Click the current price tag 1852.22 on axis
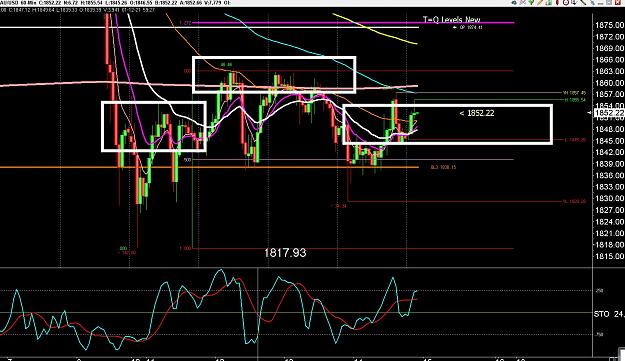 [609, 113]
